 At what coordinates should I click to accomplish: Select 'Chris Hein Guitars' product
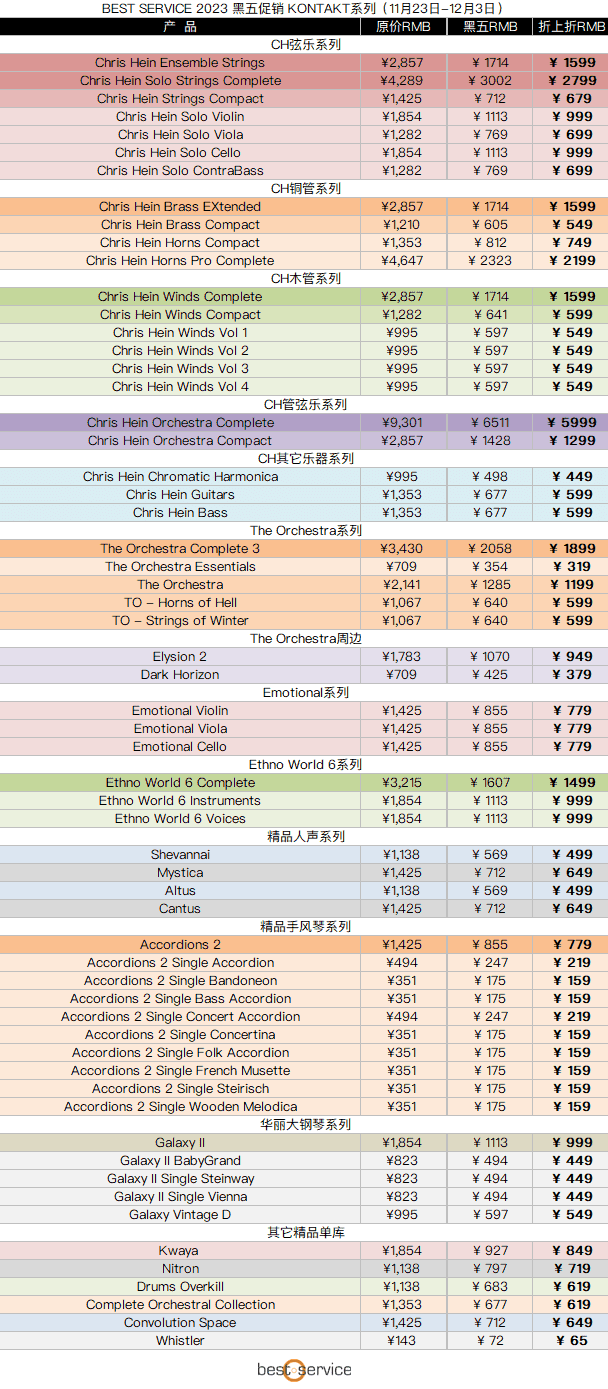tap(180, 495)
